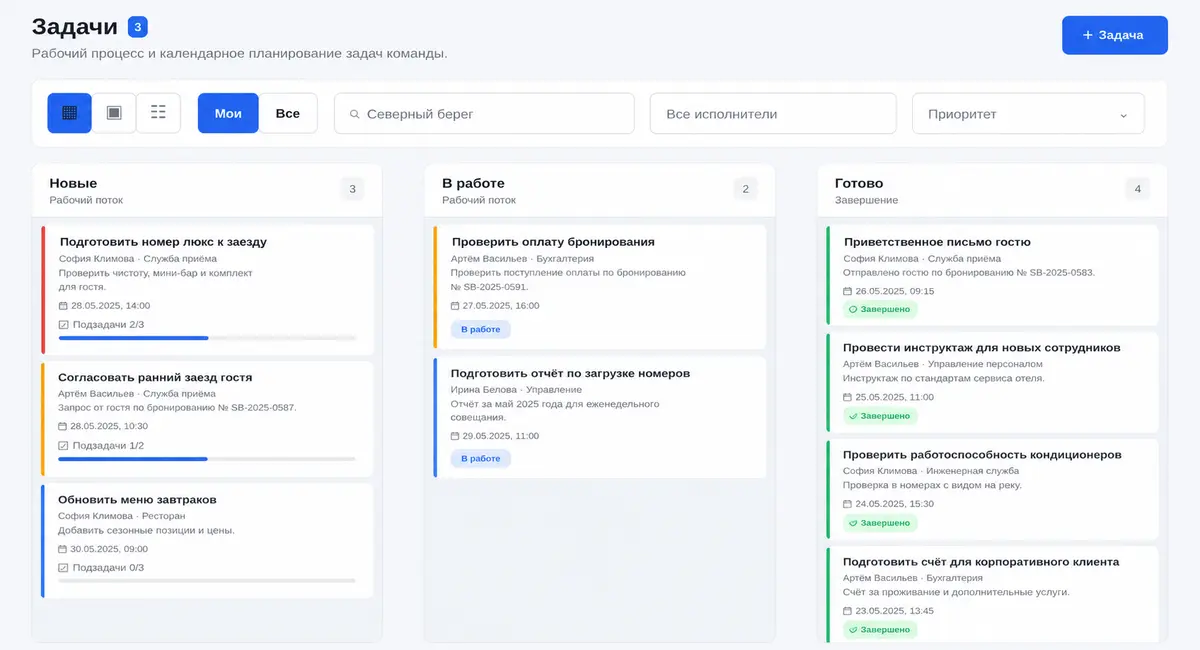The width and height of the screenshot is (1200, 650).
Task: Click Артём Васильев · Управление персоналом line
Action: [943, 364]
